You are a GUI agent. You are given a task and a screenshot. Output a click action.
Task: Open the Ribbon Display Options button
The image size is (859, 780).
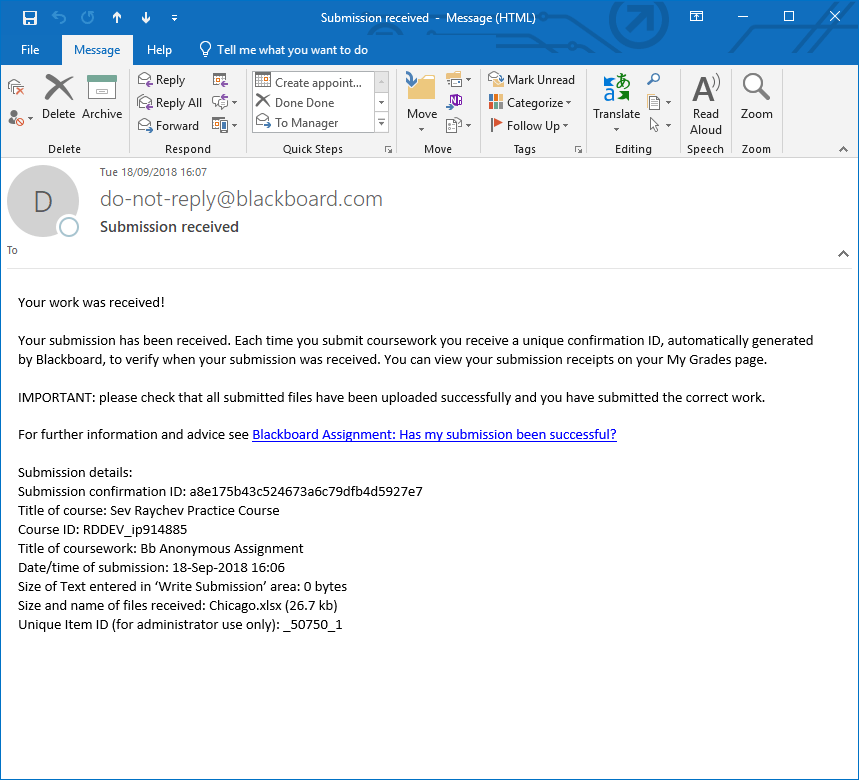696,16
